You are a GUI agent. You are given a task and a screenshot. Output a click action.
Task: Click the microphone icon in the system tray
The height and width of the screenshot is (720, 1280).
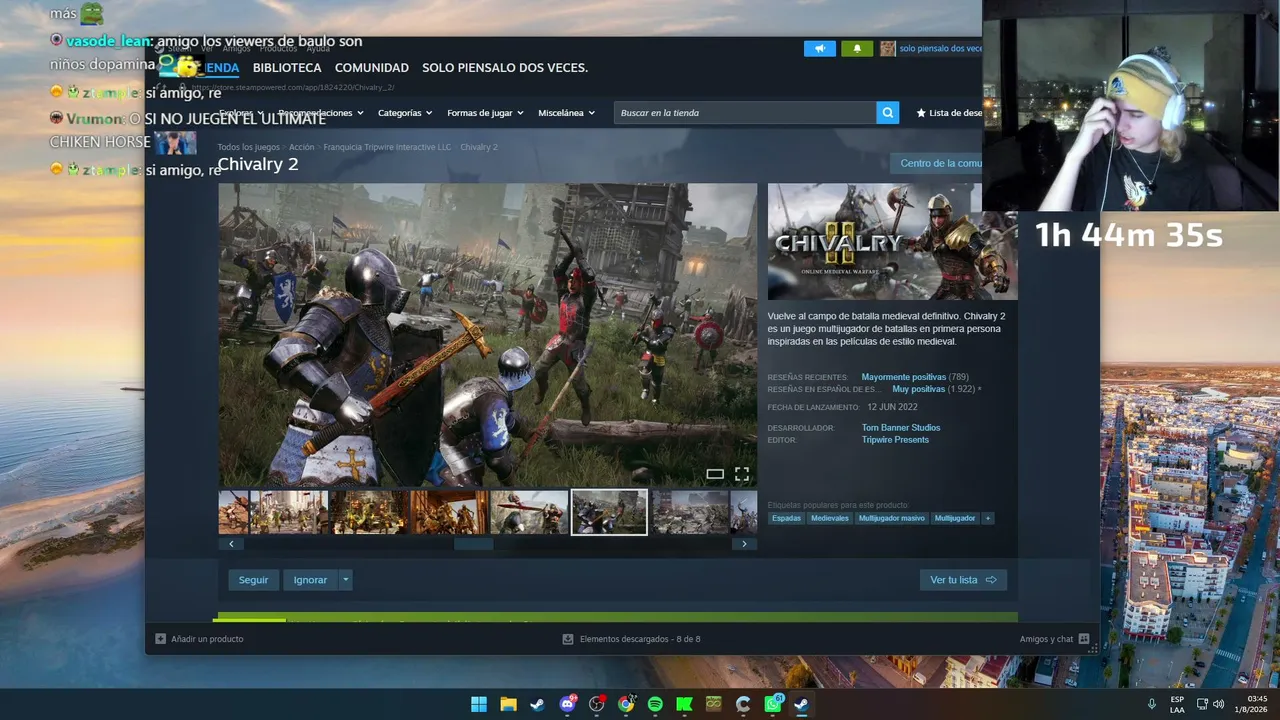pyautogui.click(x=1152, y=704)
